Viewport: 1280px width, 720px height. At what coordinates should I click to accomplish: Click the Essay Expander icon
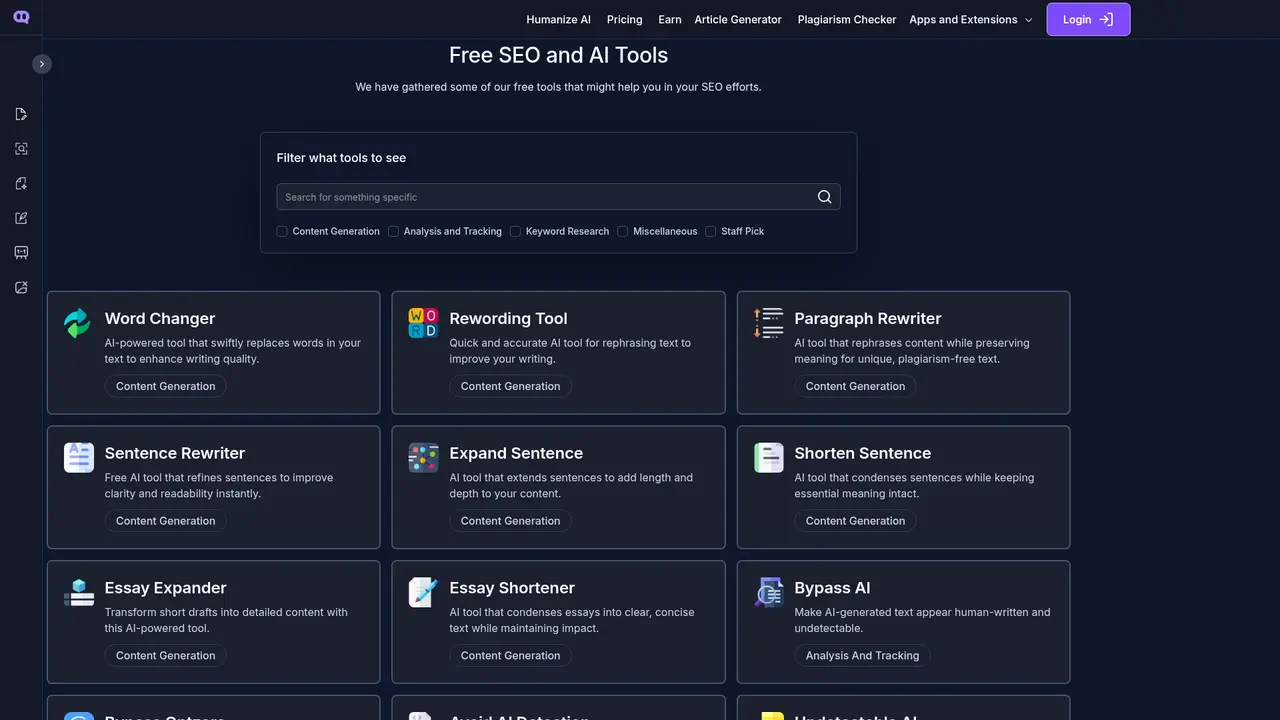78,592
